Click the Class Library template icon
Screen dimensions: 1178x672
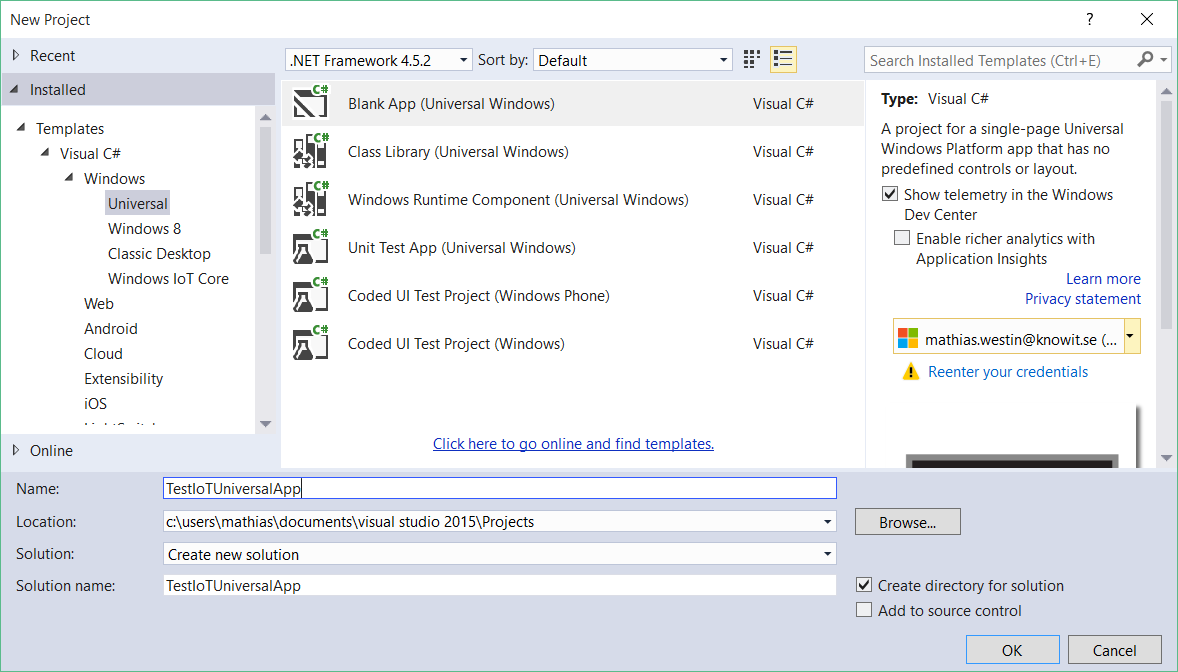(x=311, y=150)
